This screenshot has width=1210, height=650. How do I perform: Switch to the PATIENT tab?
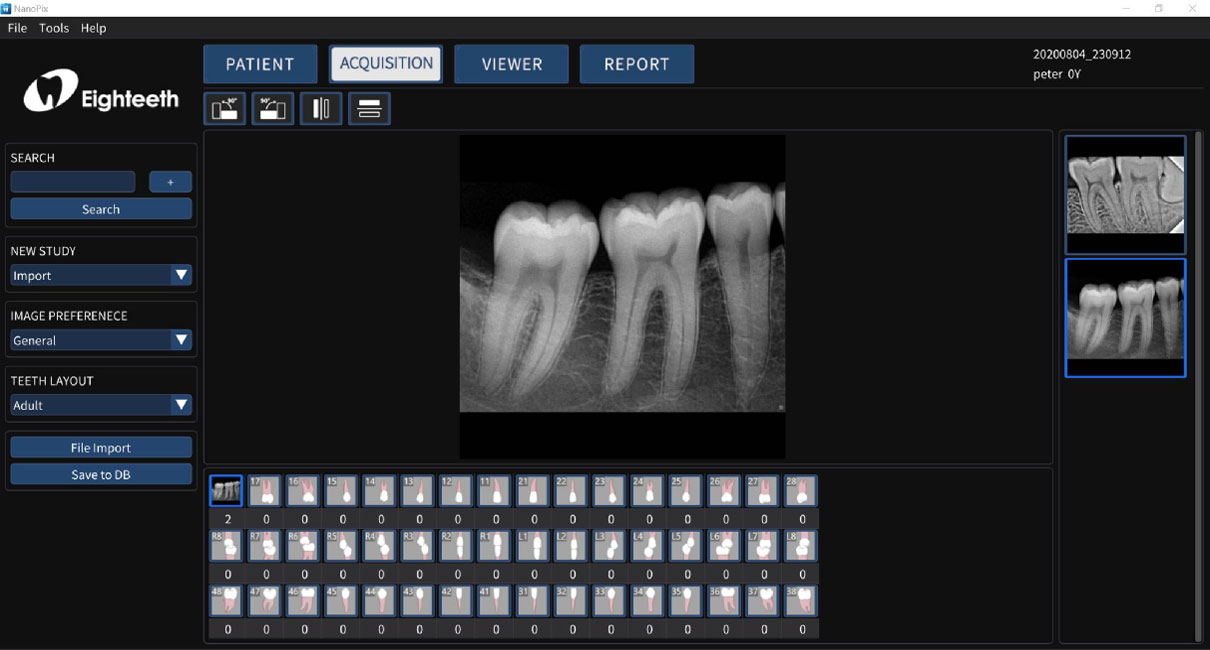pyautogui.click(x=260, y=63)
